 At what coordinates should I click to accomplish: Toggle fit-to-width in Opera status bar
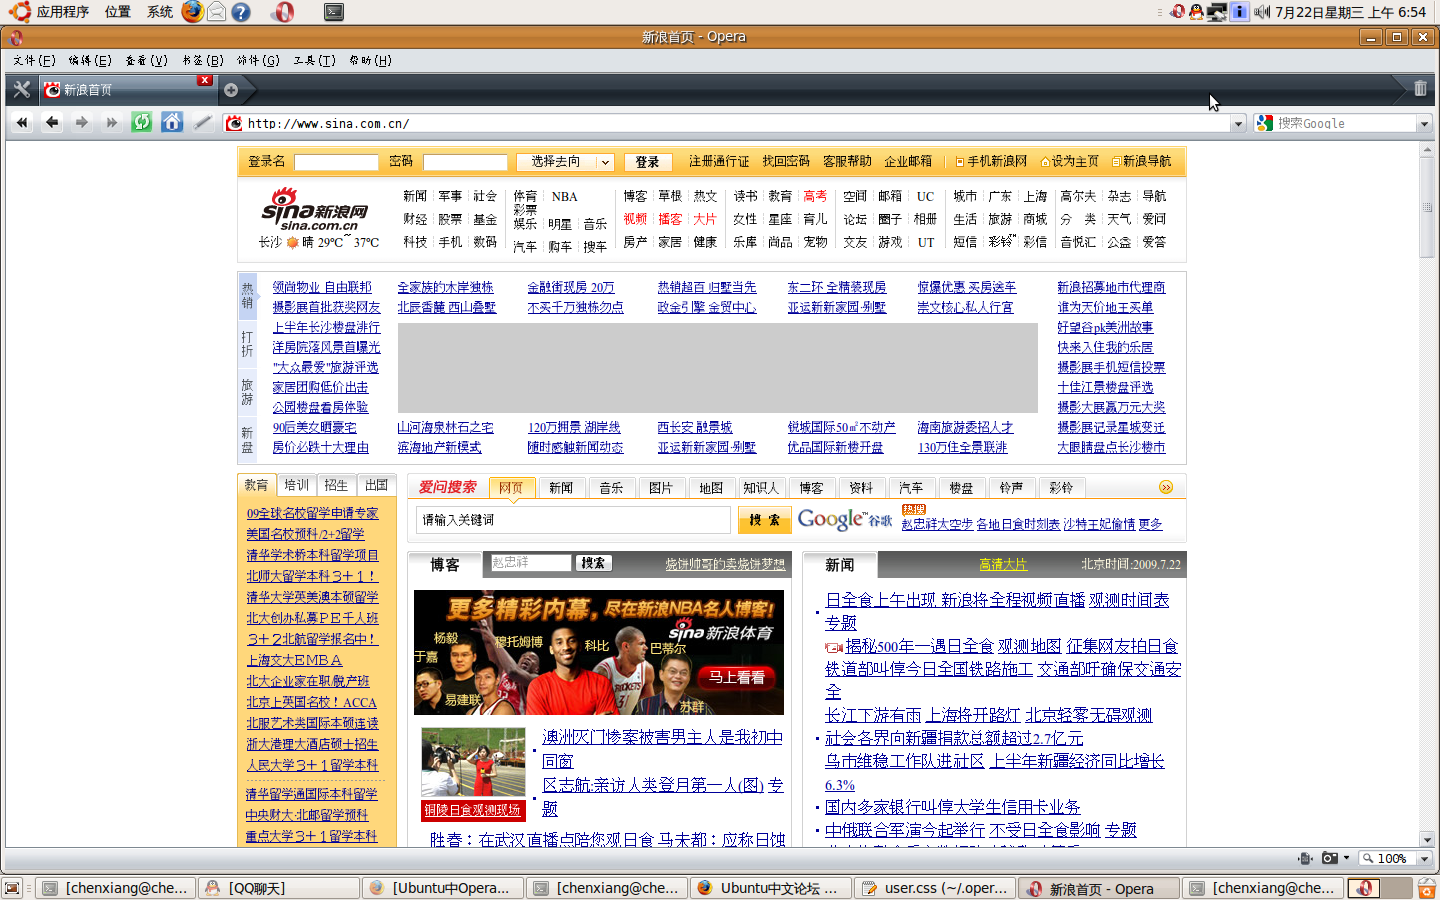1305,858
